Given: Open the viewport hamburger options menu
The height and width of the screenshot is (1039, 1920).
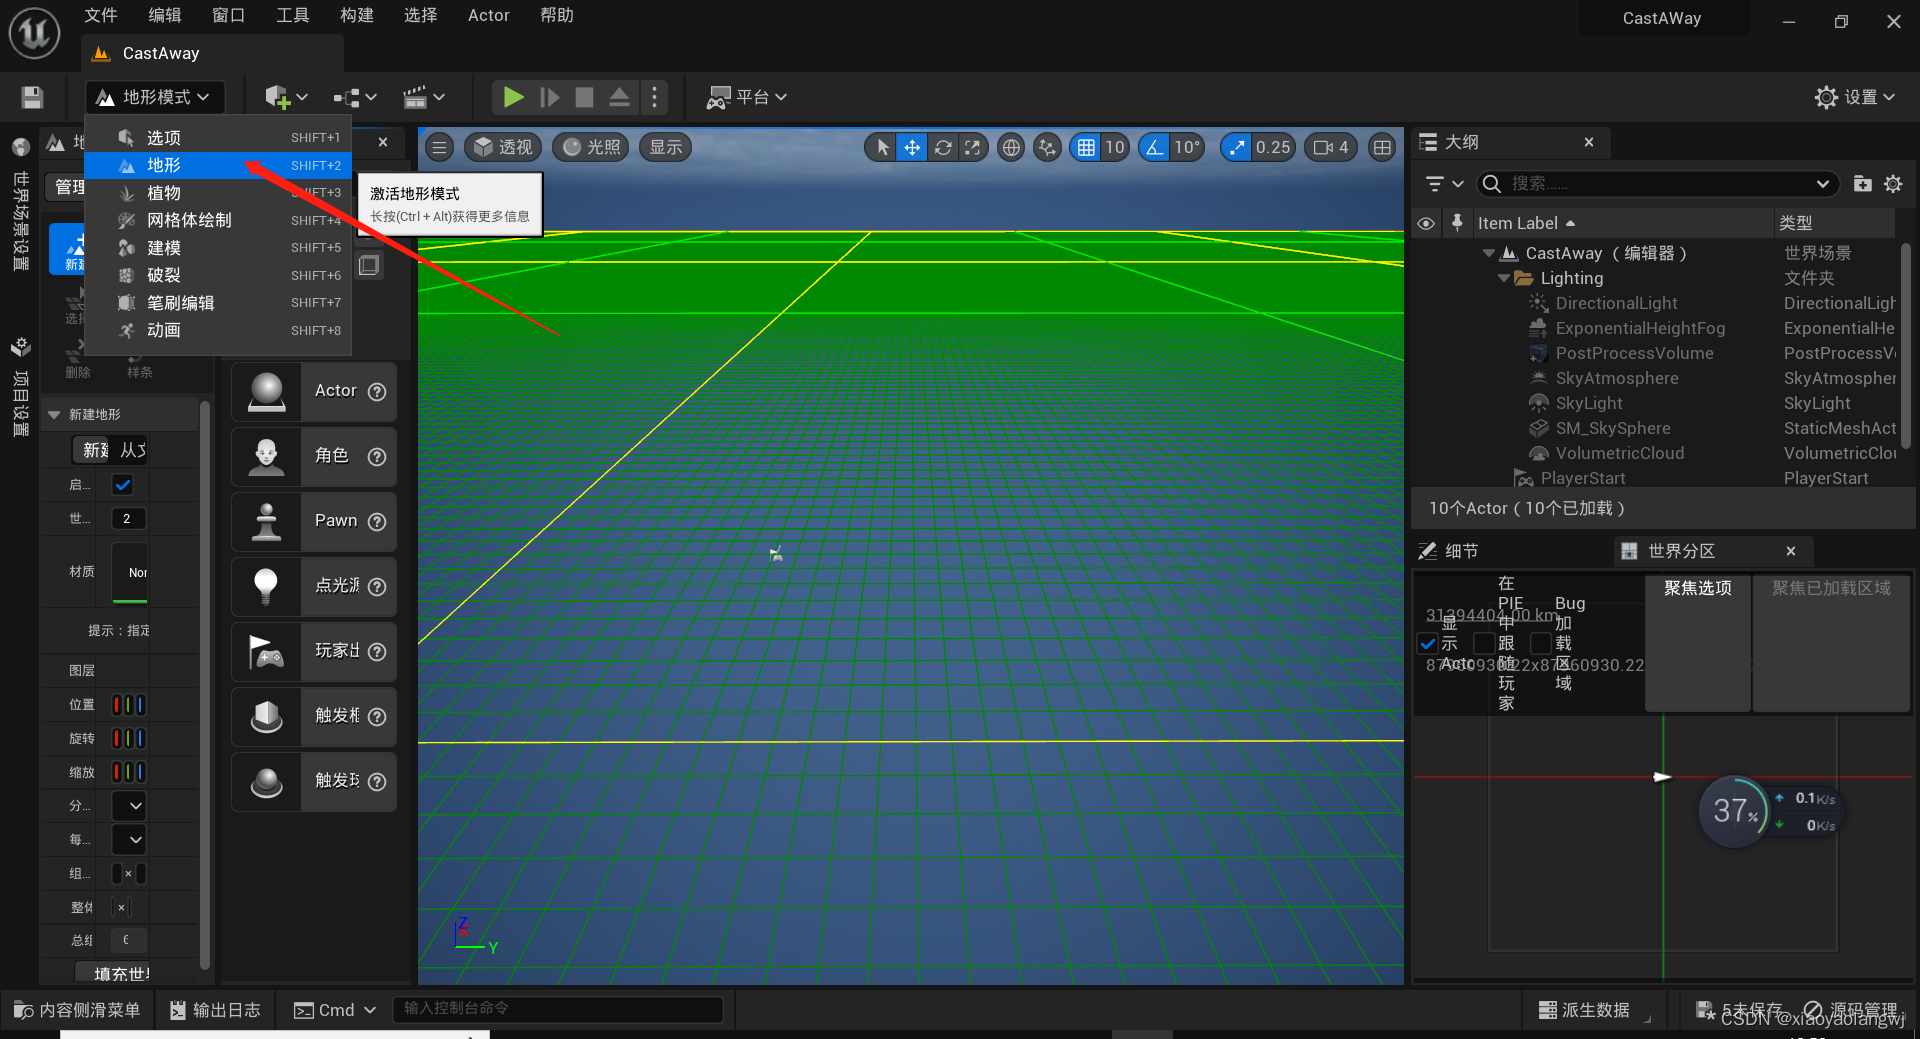Looking at the screenshot, I should [x=439, y=147].
